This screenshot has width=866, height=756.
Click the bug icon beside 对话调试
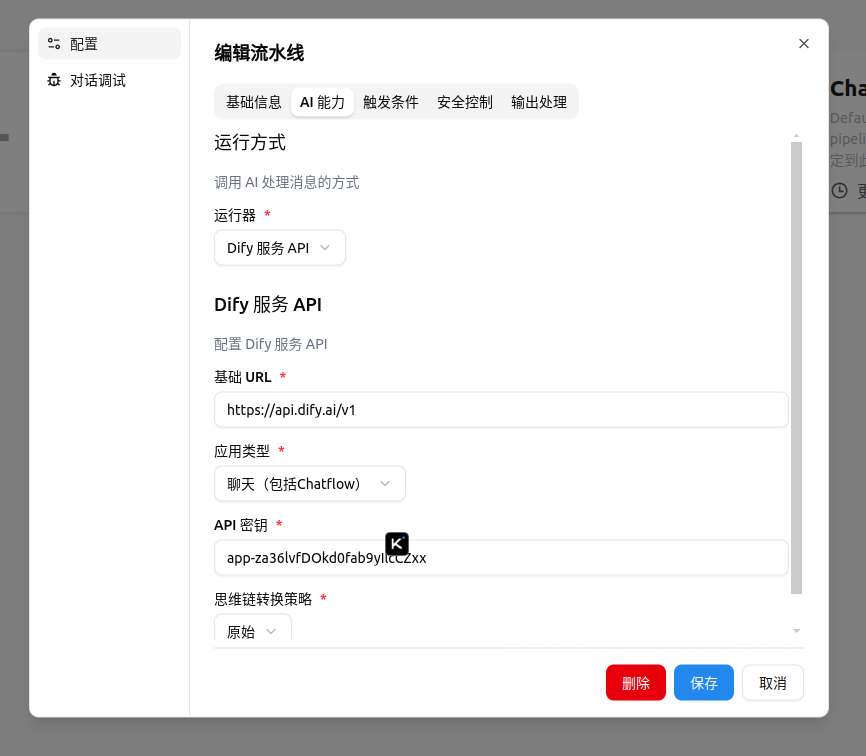pos(54,81)
